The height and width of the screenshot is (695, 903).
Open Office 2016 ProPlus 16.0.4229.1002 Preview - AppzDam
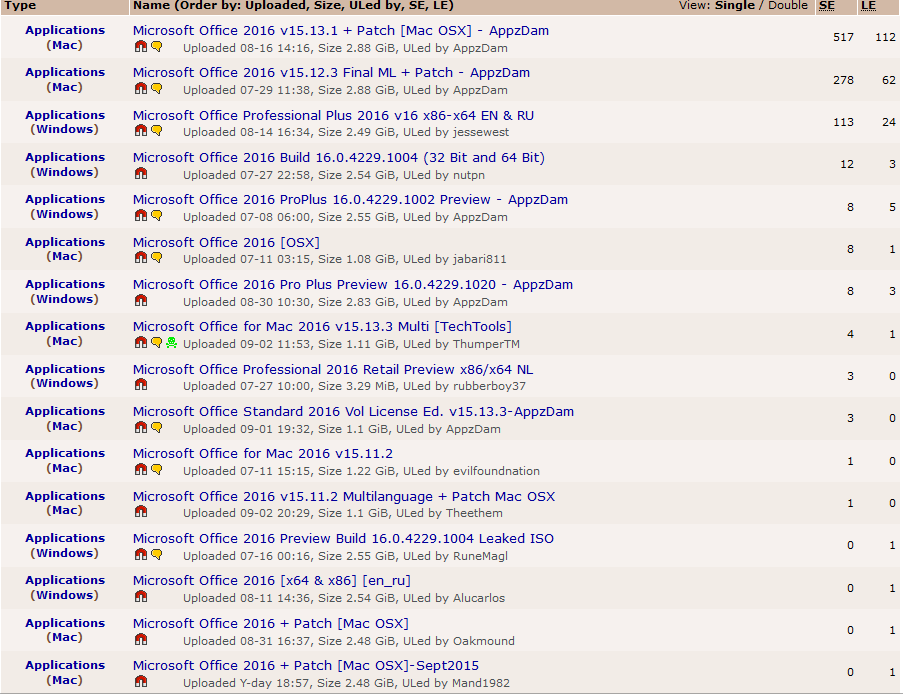click(x=351, y=199)
